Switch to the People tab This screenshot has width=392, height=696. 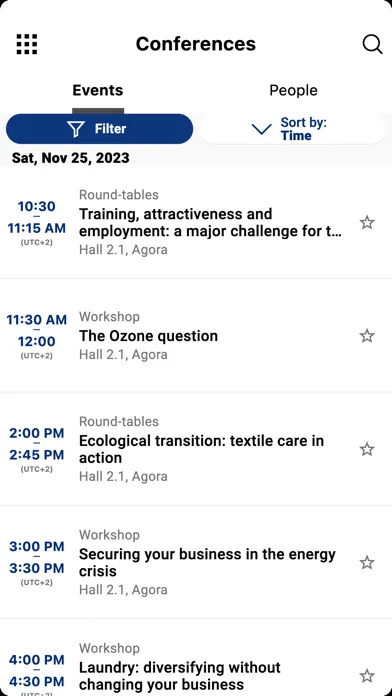click(293, 91)
